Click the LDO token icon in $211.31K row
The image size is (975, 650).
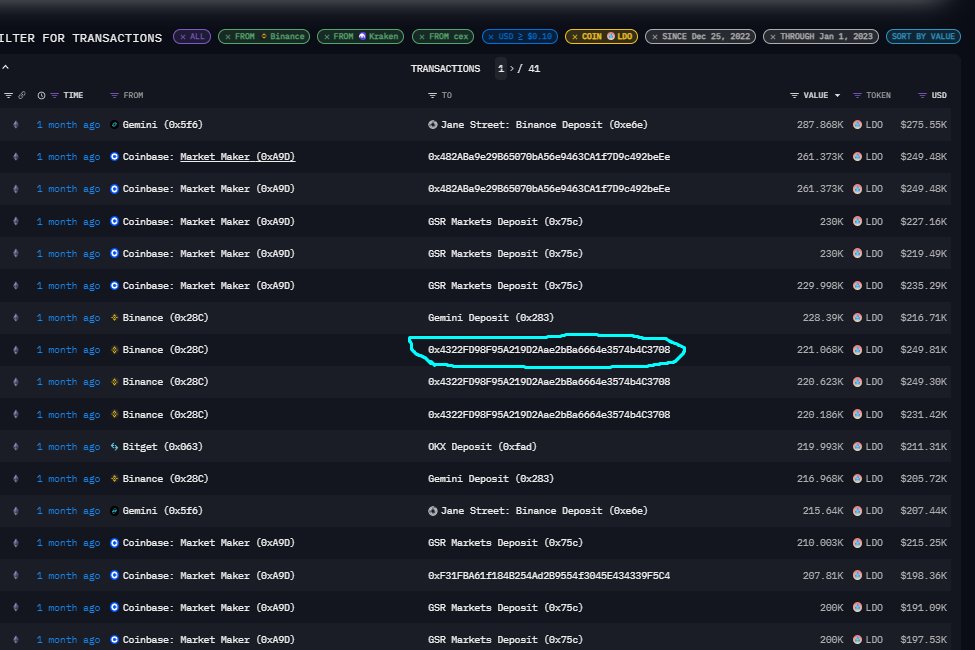pos(857,447)
